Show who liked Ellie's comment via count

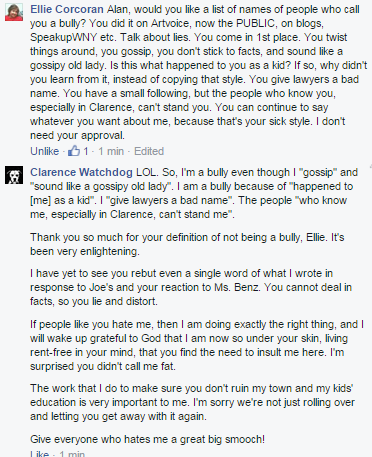(x=86, y=151)
